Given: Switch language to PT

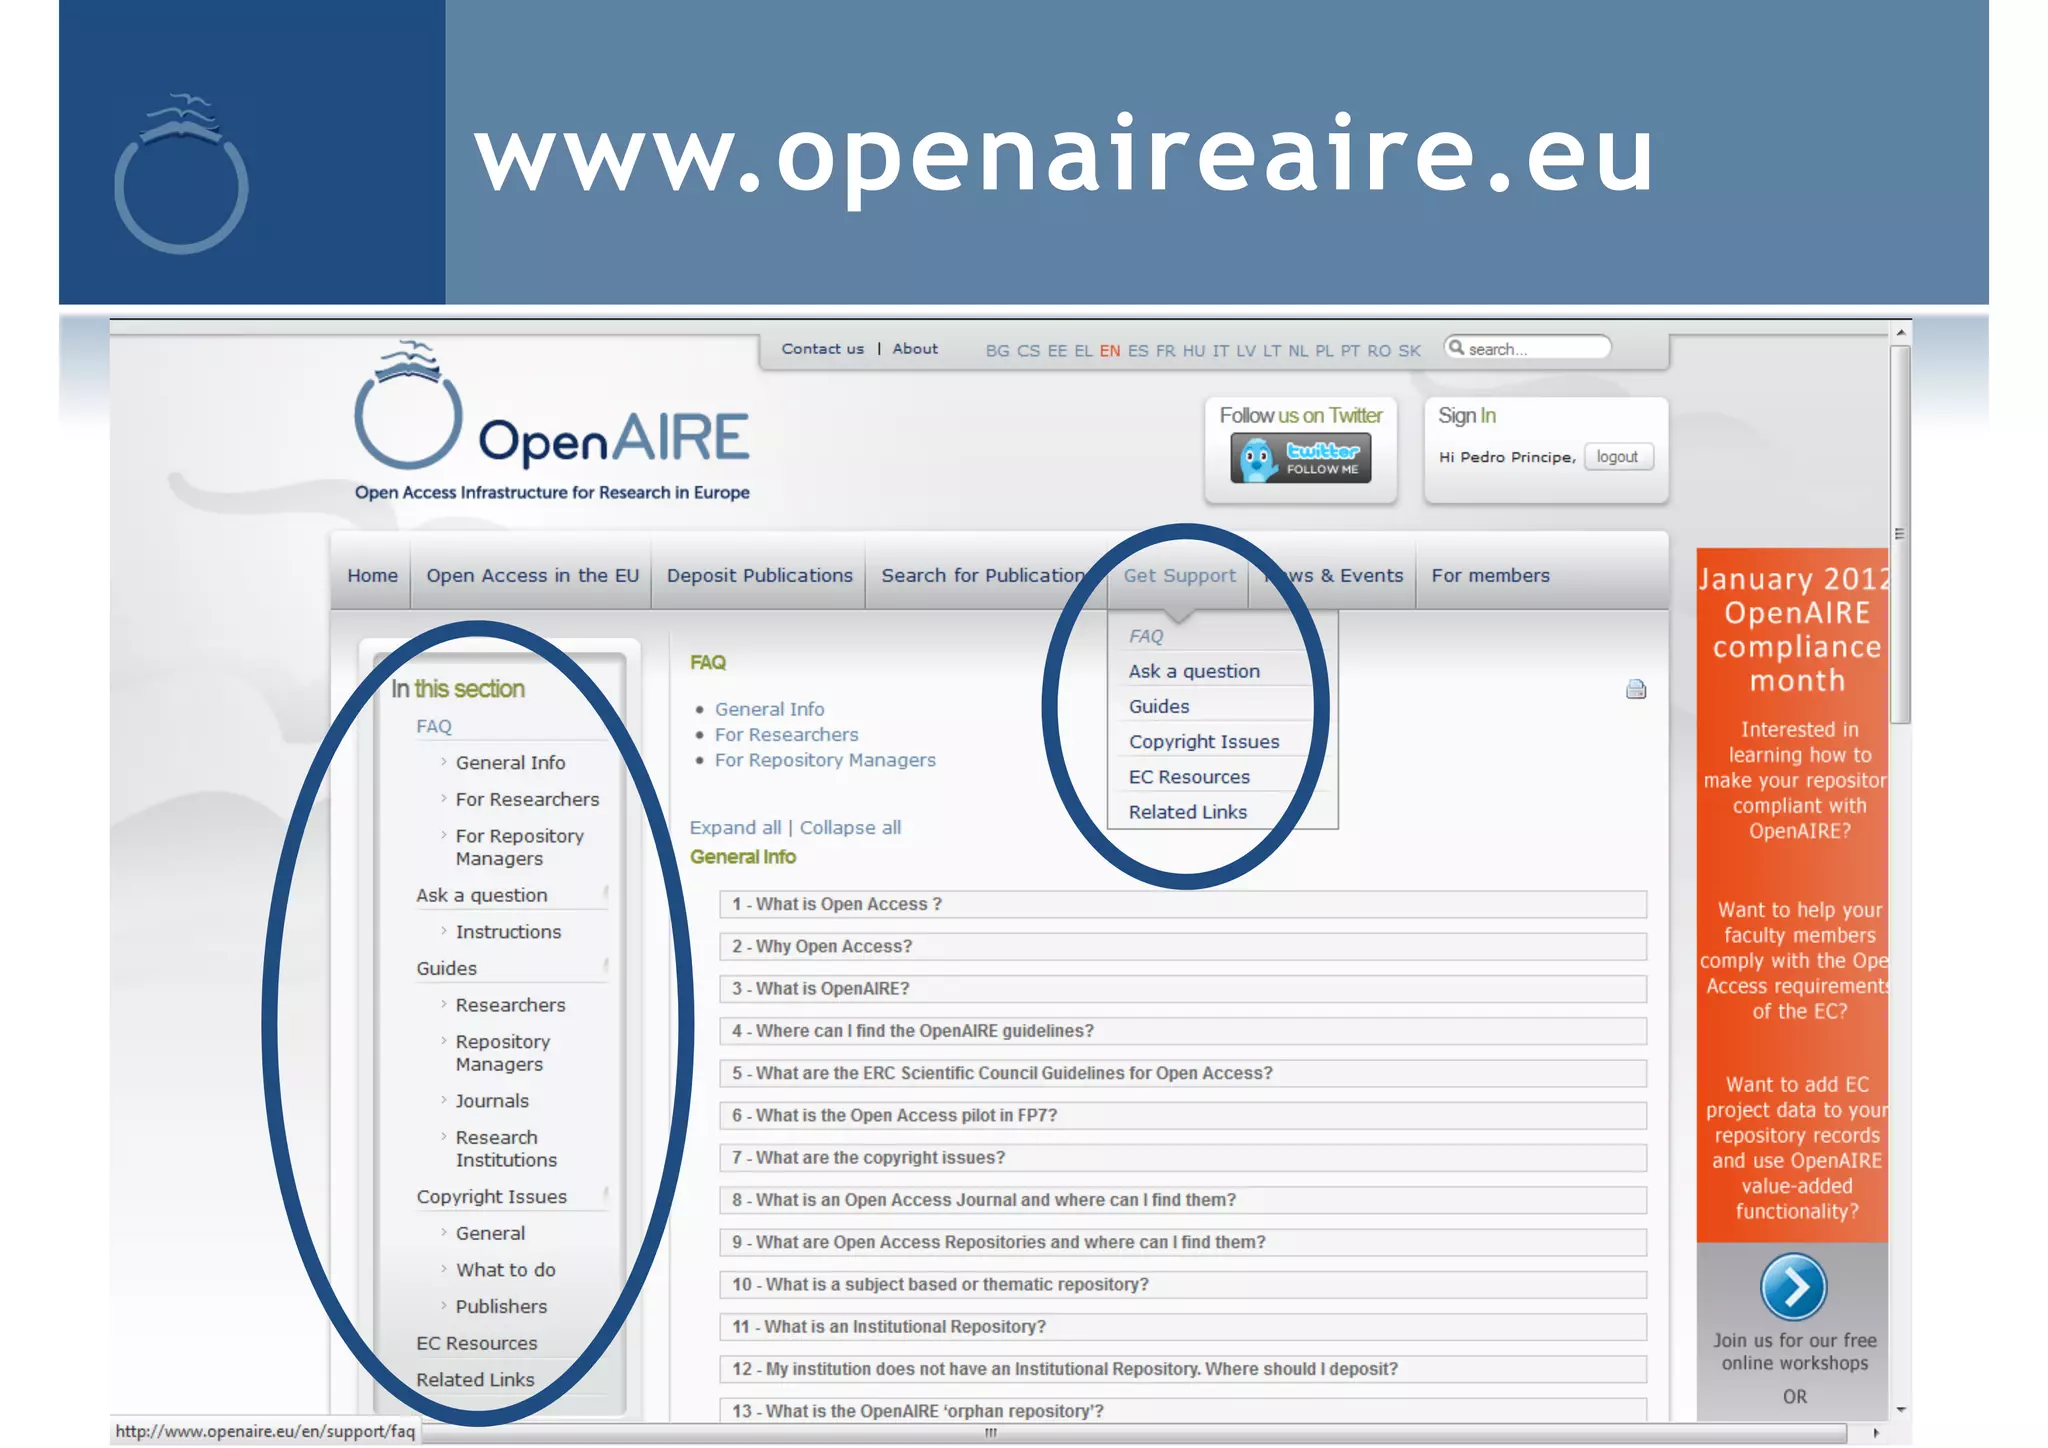Looking at the screenshot, I should (1350, 351).
